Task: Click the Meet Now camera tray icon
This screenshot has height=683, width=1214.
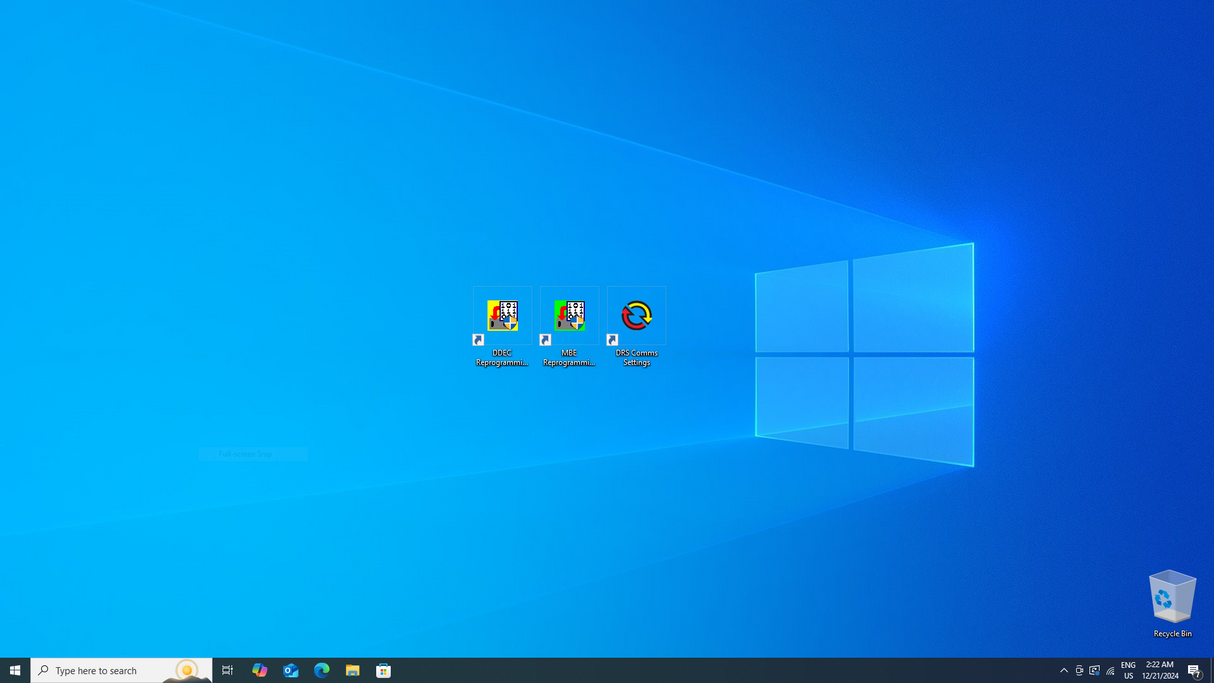Action: [x=1079, y=670]
